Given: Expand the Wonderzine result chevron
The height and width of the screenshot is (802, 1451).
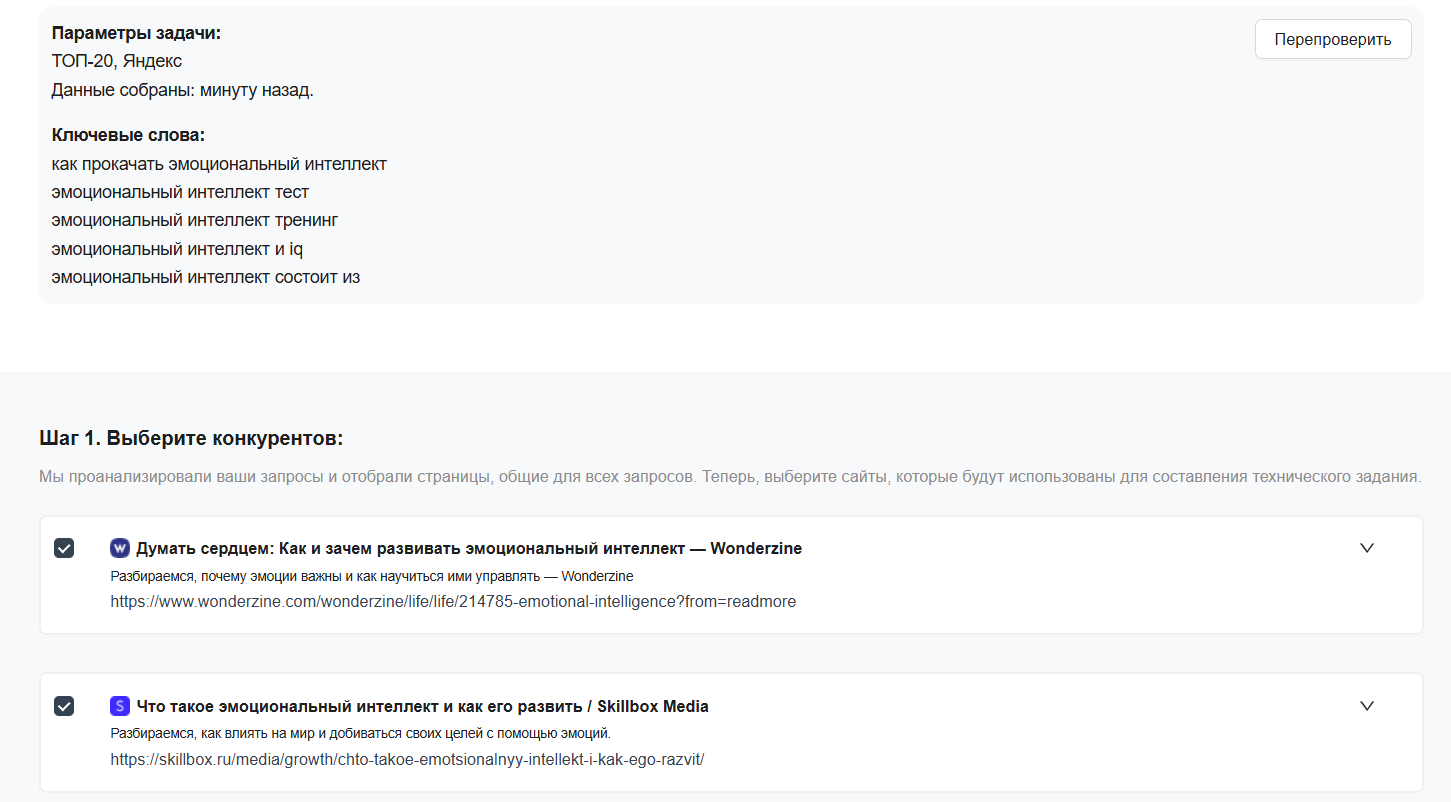Looking at the screenshot, I should (x=1367, y=548).
